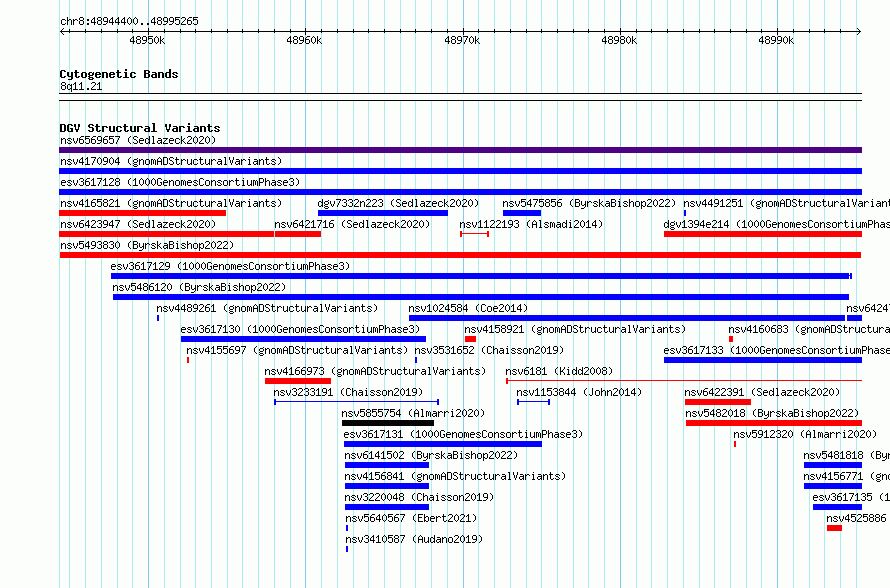Open the esv3617133 variant label
Image resolution: width=890 pixels, height=588 pixels.
776,350
